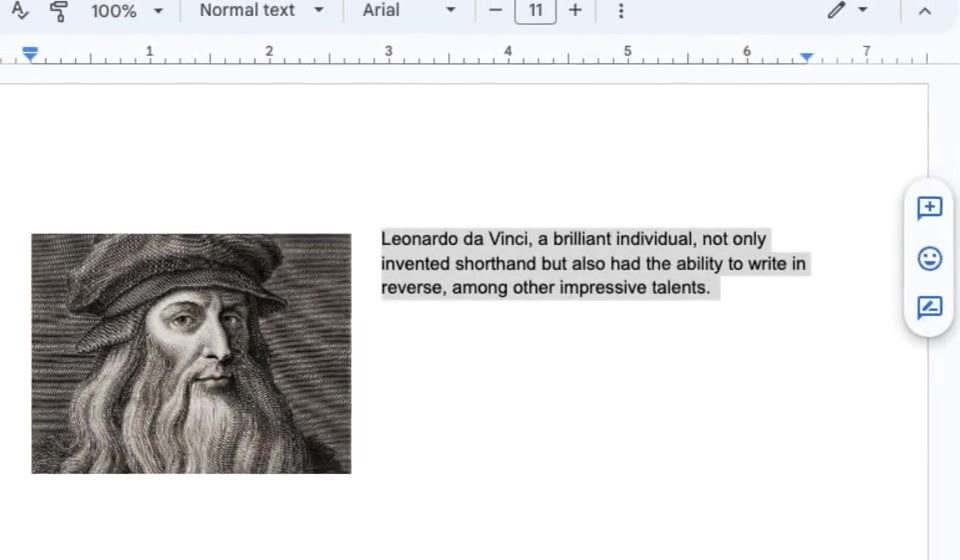Click the font size field showing 11
The height and width of the screenshot is (560, 960).
[535, 10]
